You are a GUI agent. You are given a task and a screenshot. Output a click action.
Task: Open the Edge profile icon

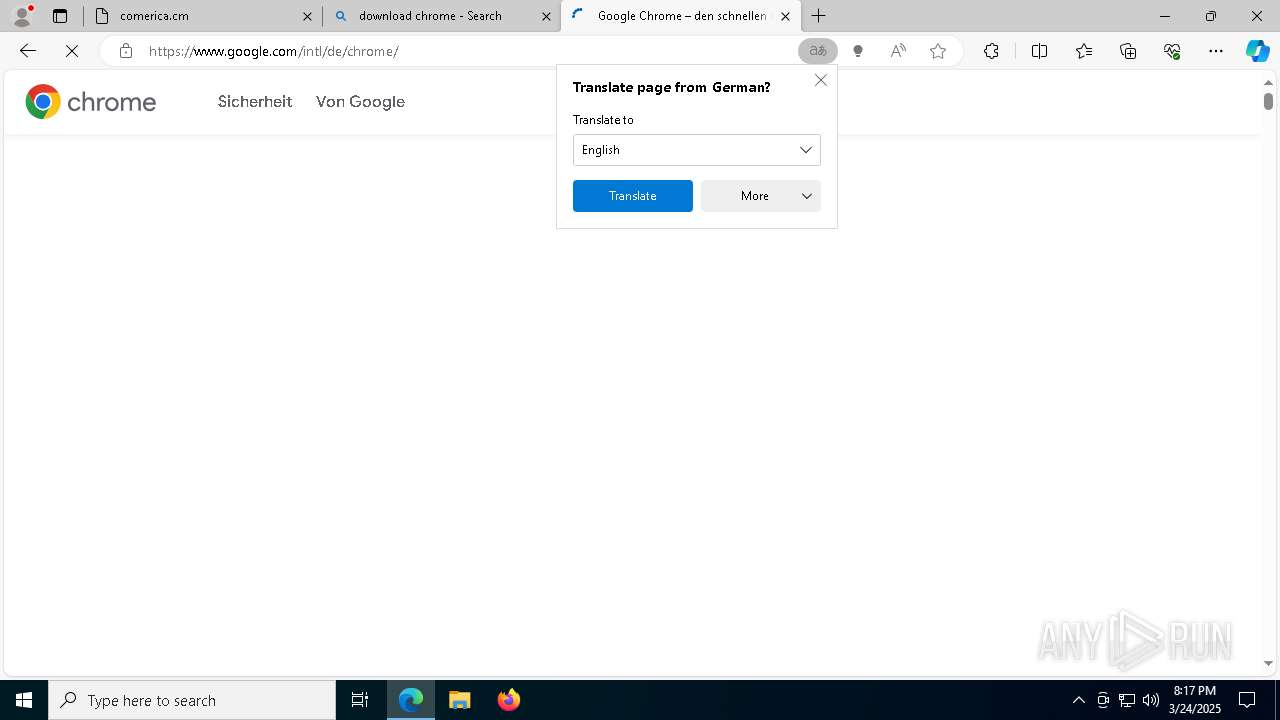(x=22, y=15)
